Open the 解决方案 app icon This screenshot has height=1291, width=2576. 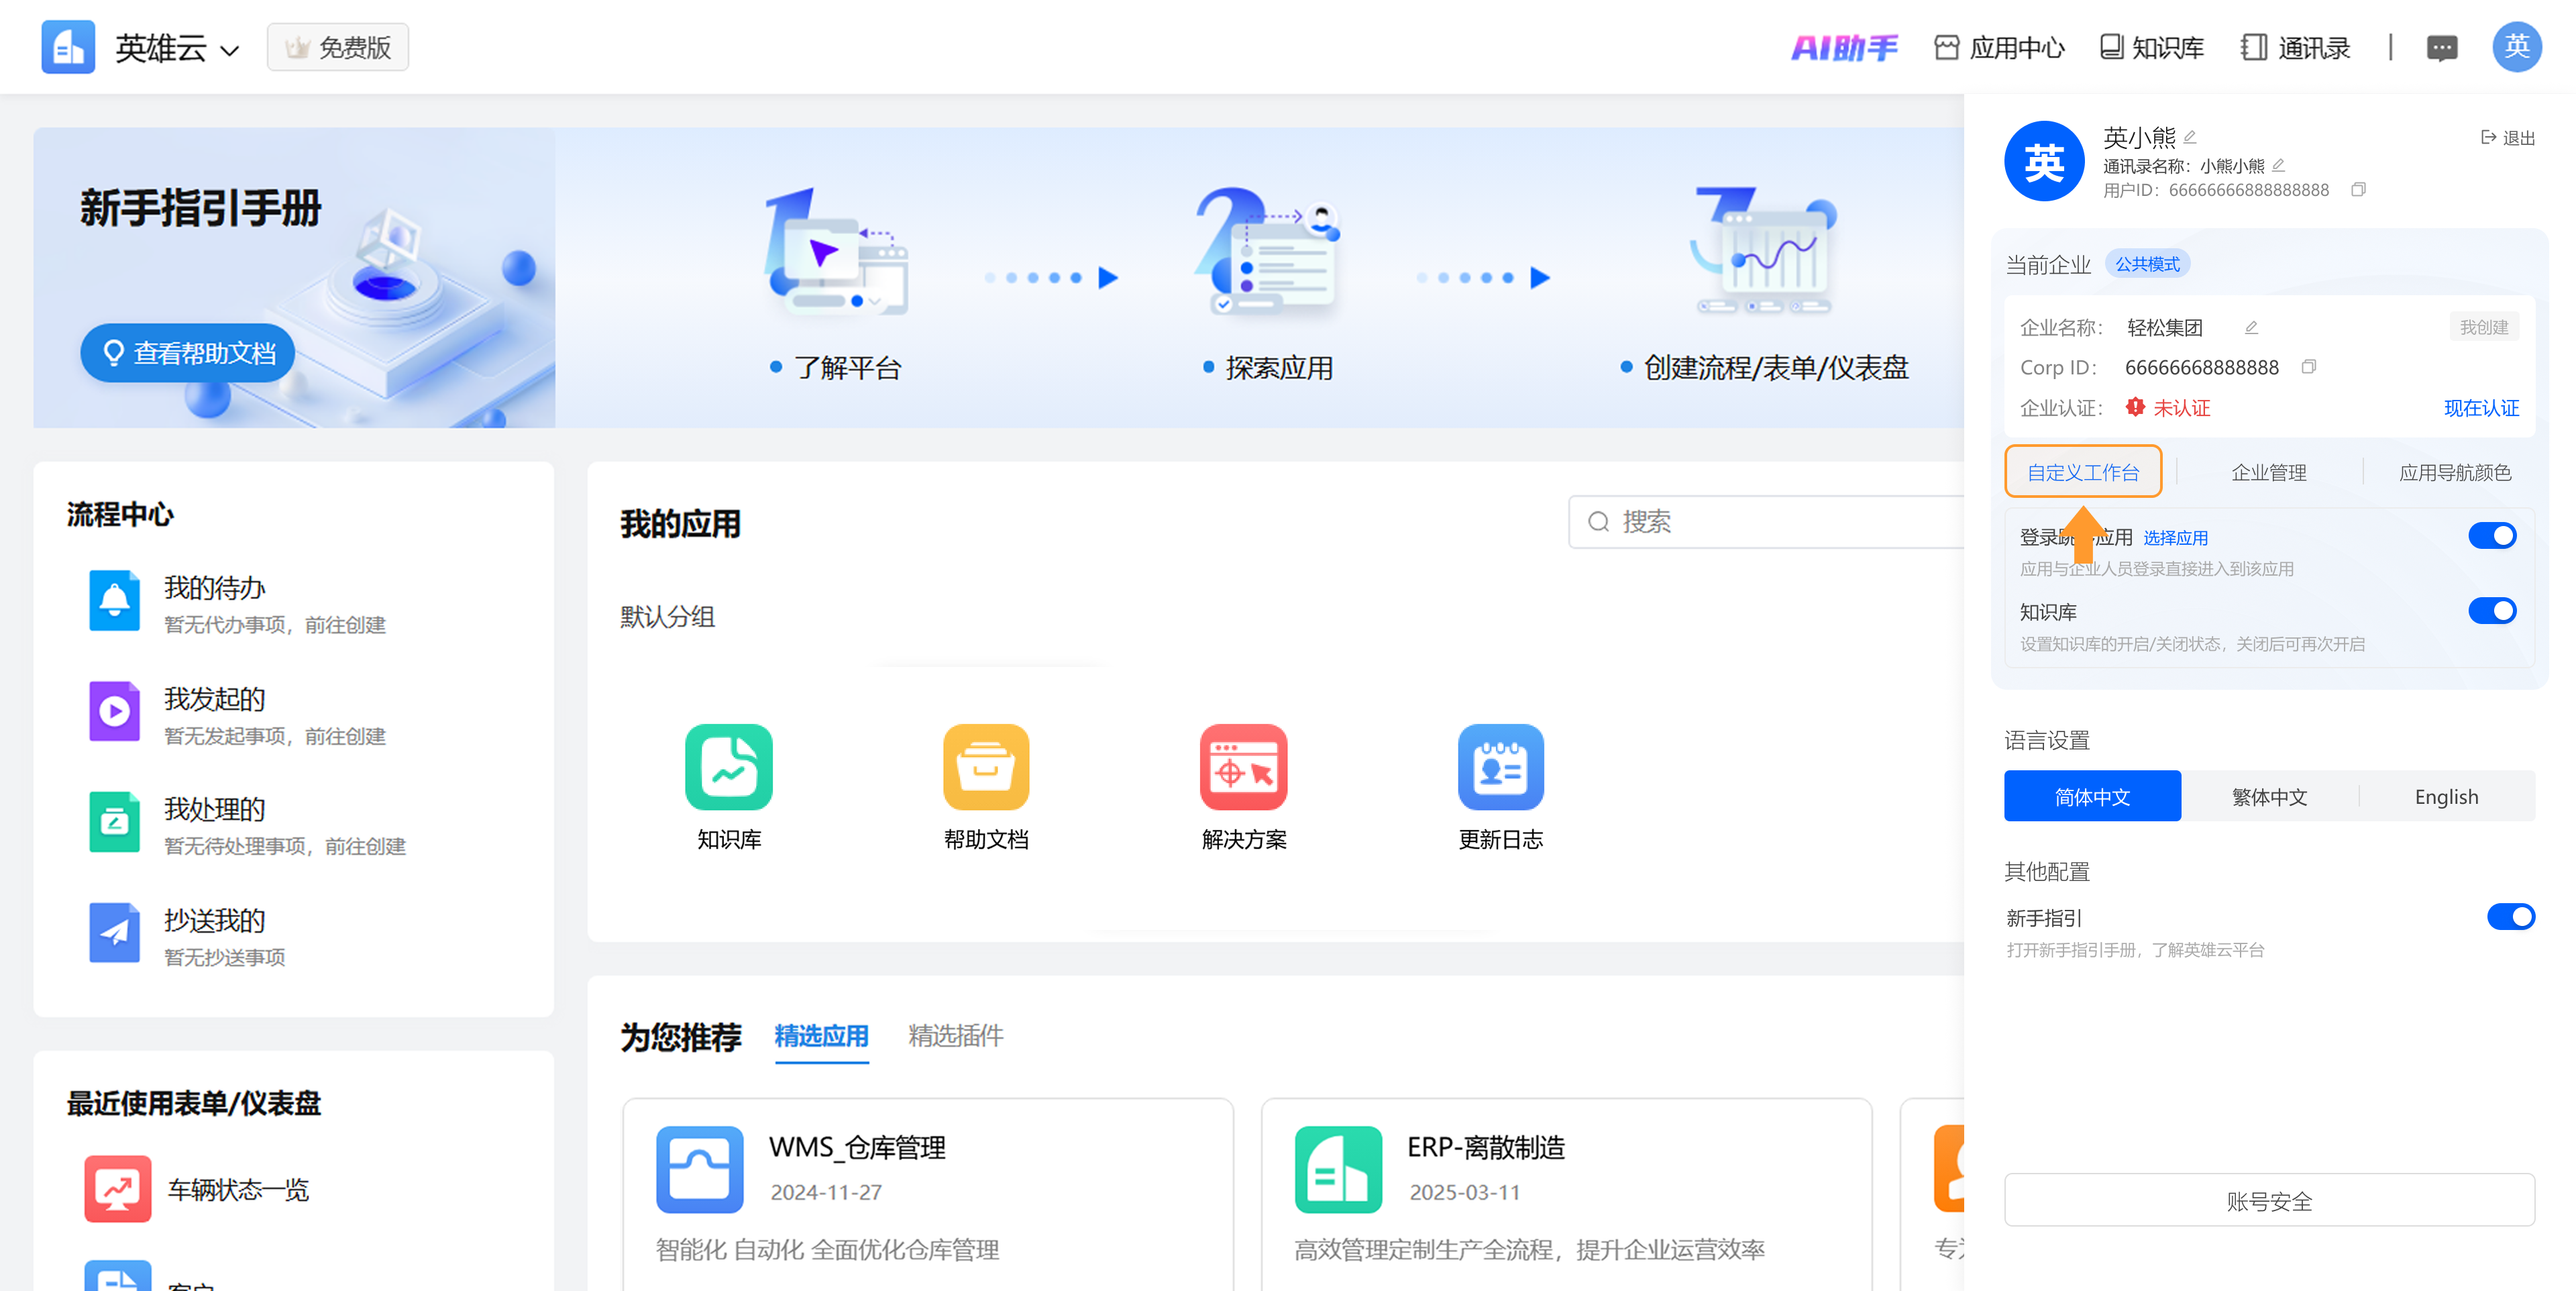[1243, 767]
